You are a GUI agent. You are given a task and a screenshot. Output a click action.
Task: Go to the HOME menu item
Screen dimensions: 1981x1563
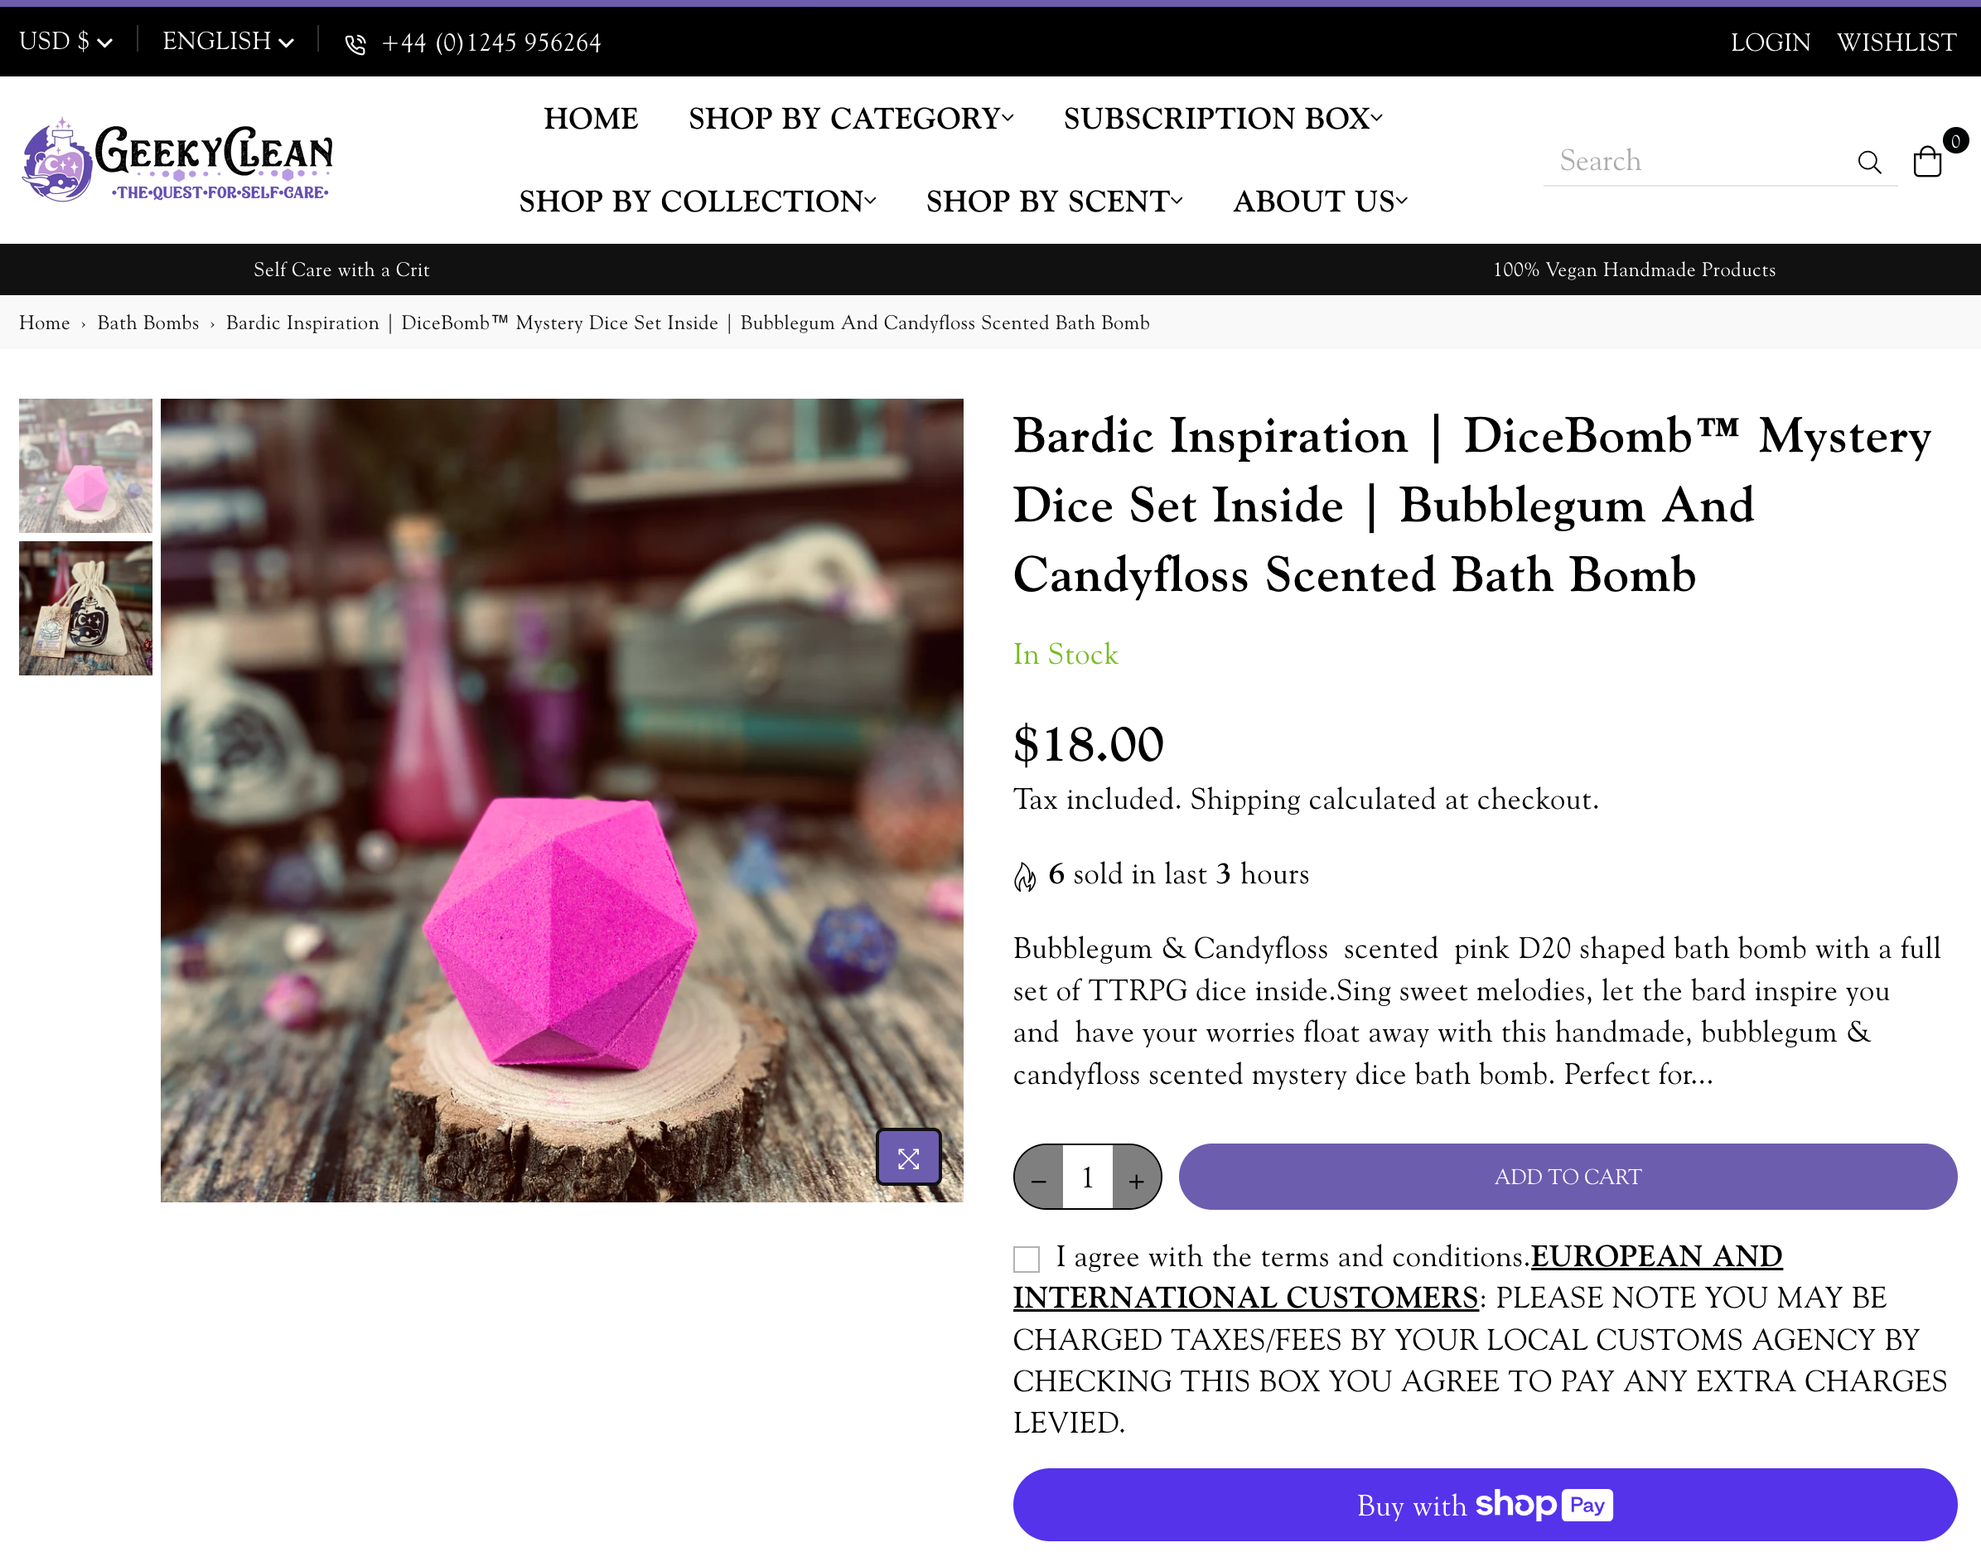(591, 118)
